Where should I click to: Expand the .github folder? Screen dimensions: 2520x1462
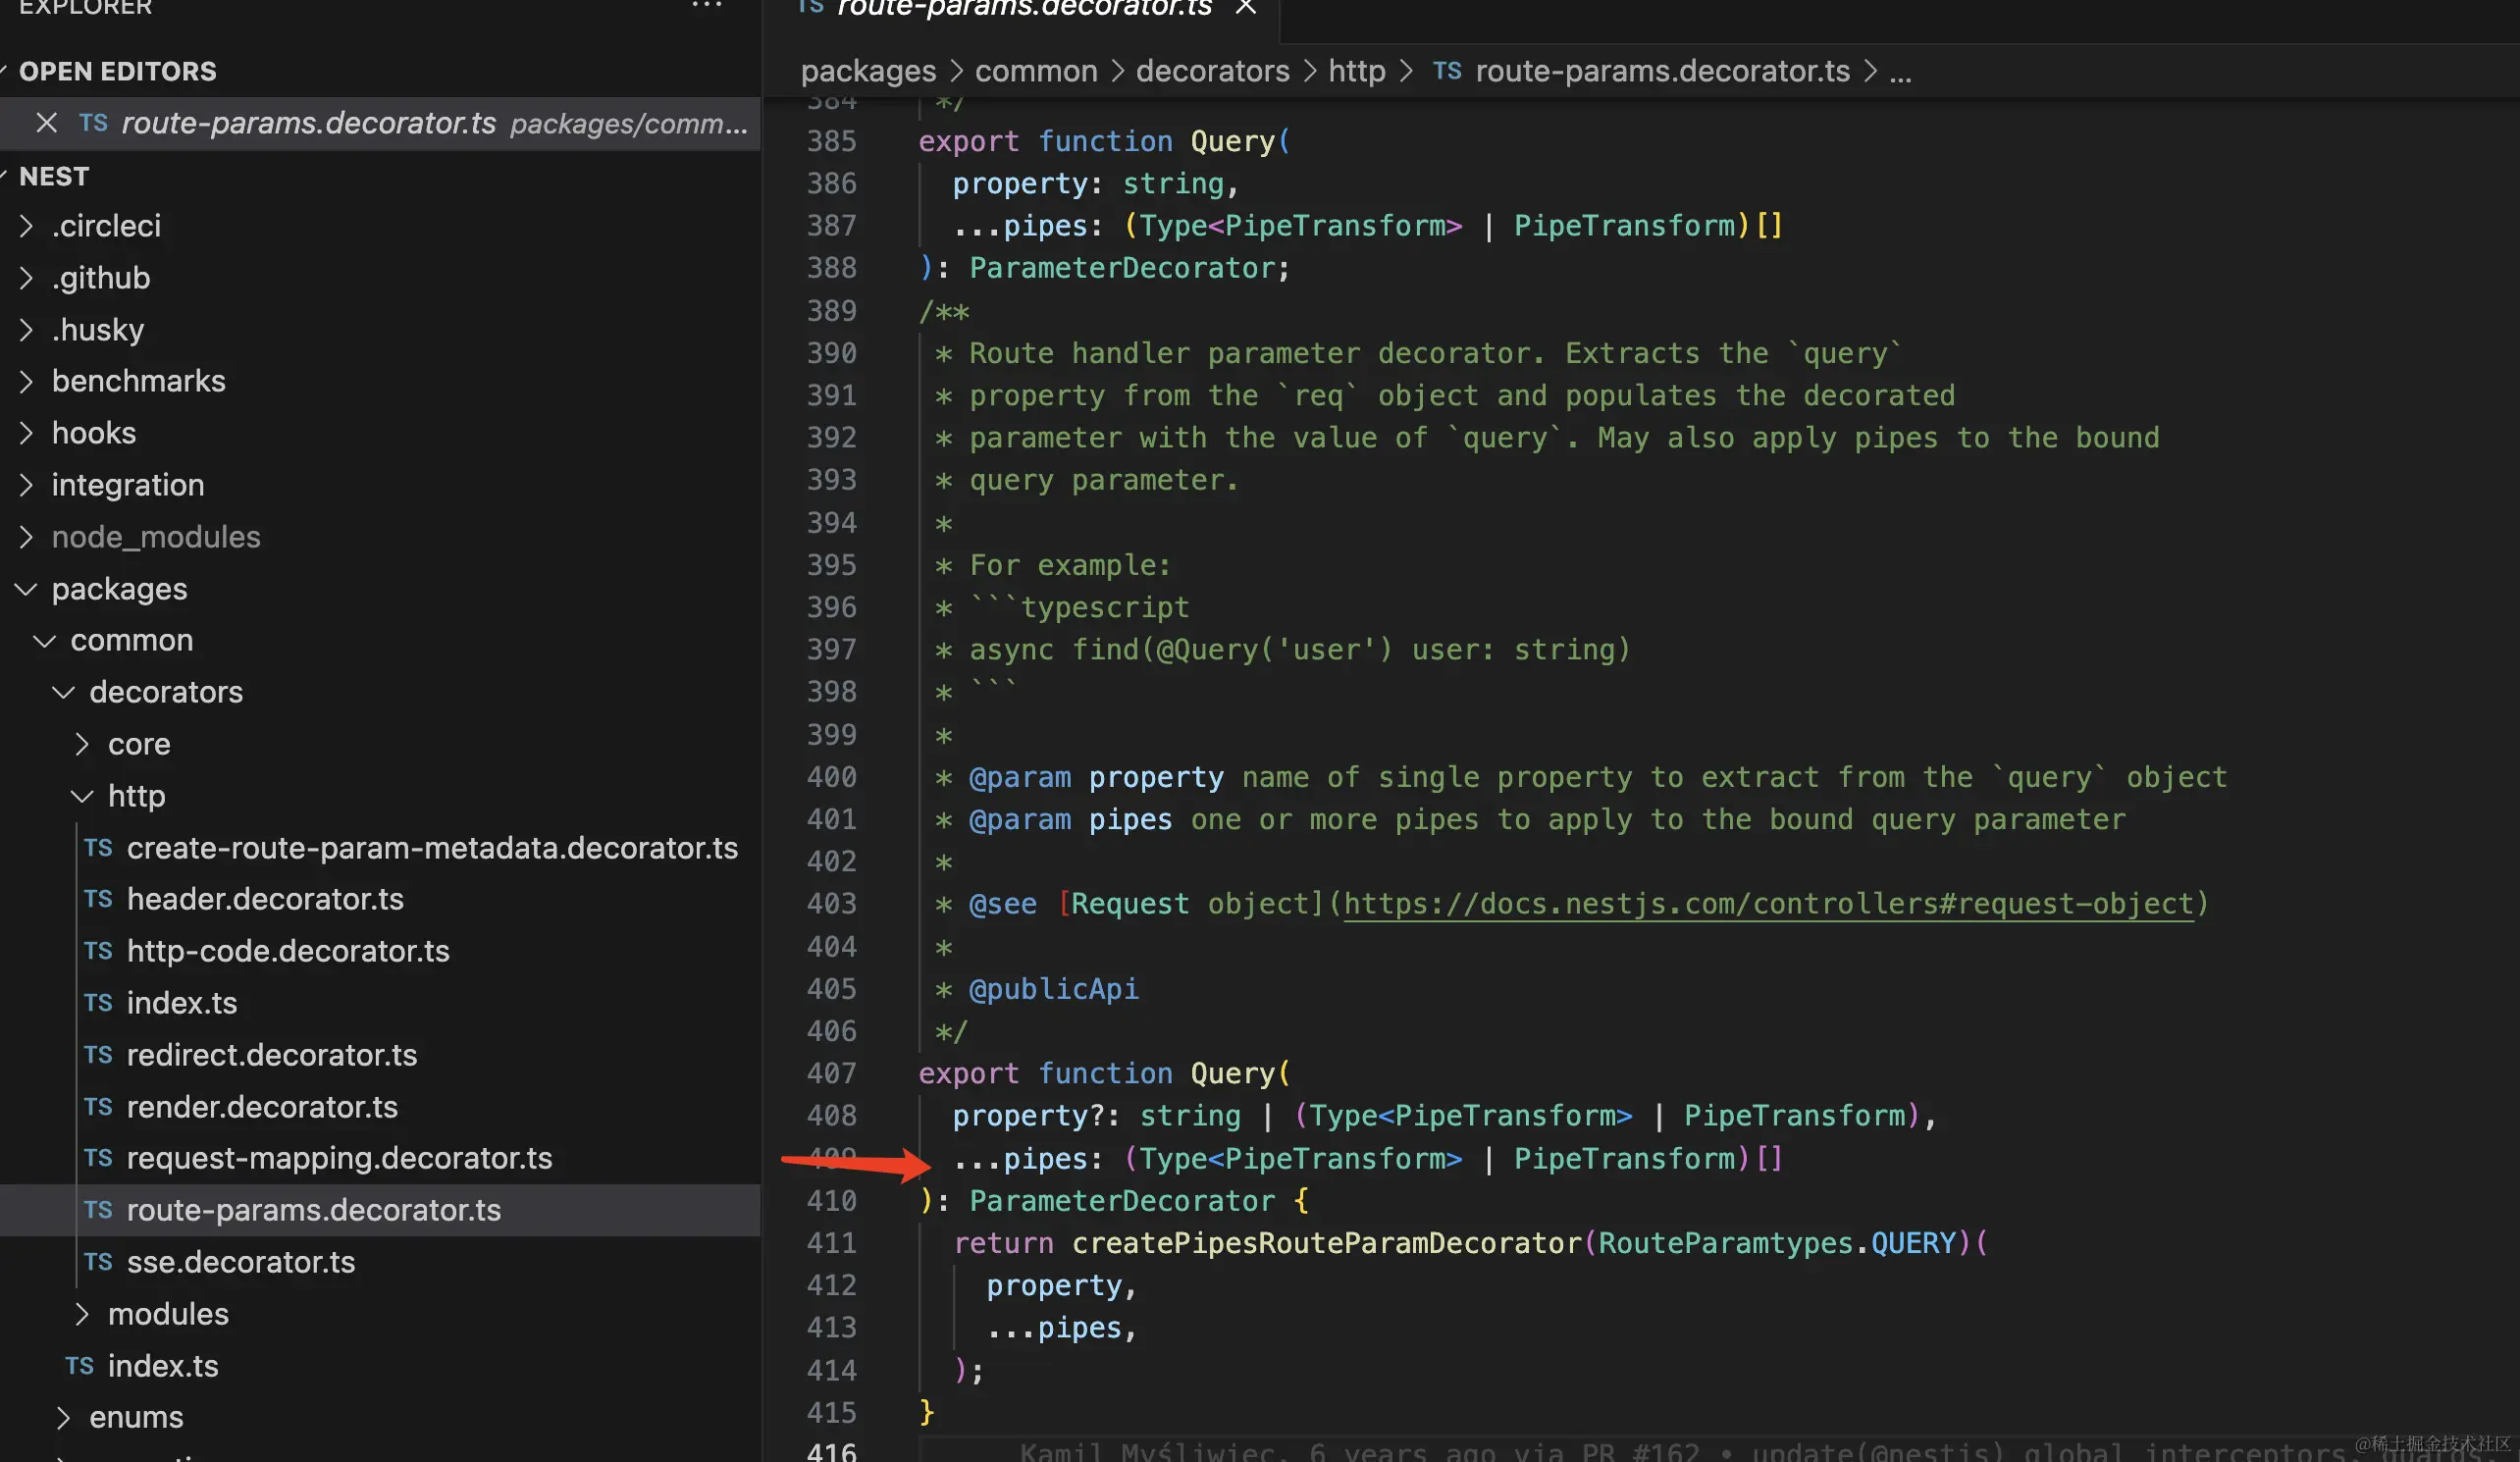[x=27, y=278]
